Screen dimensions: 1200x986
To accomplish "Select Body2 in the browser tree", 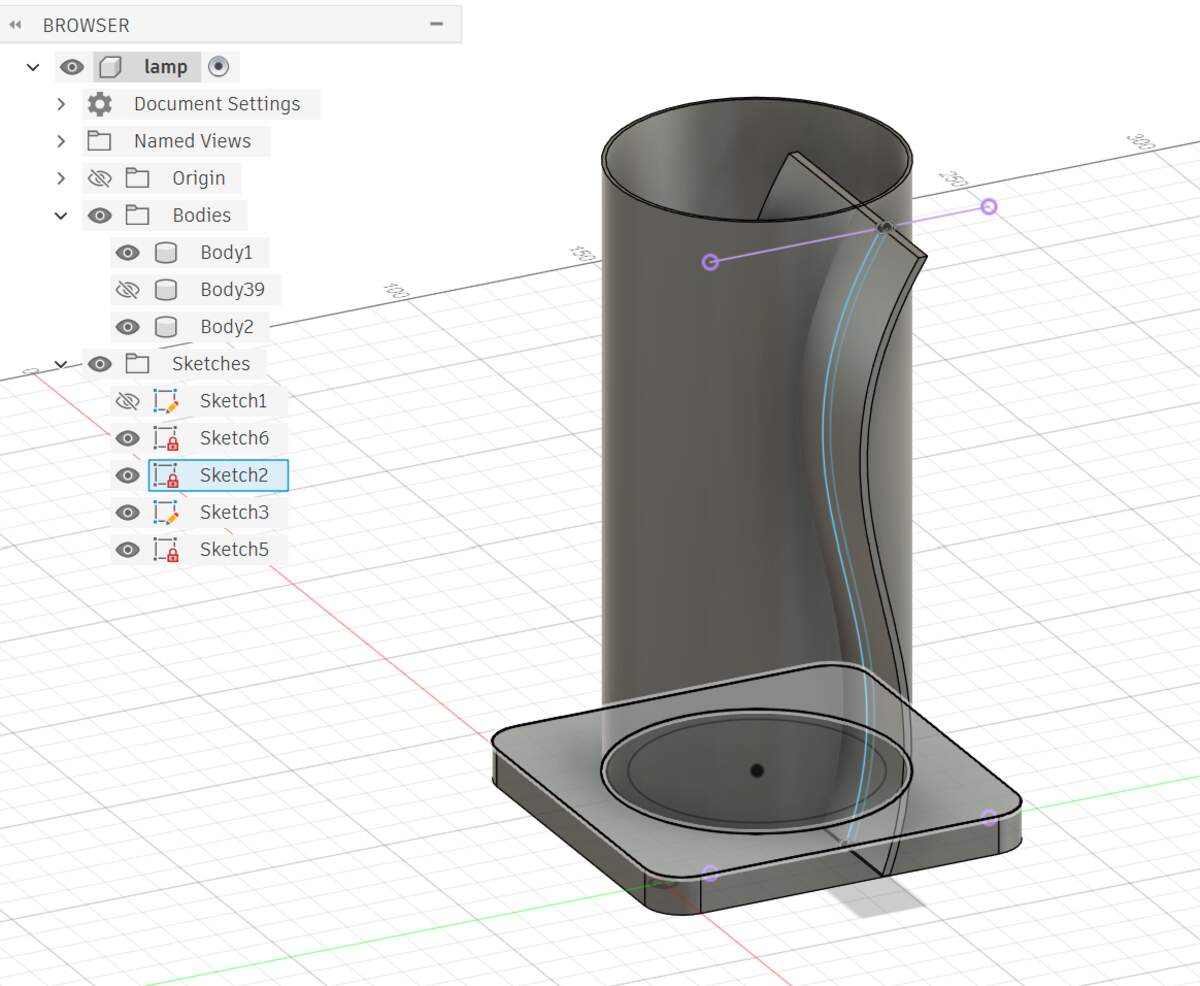I will tap(227, 327).
